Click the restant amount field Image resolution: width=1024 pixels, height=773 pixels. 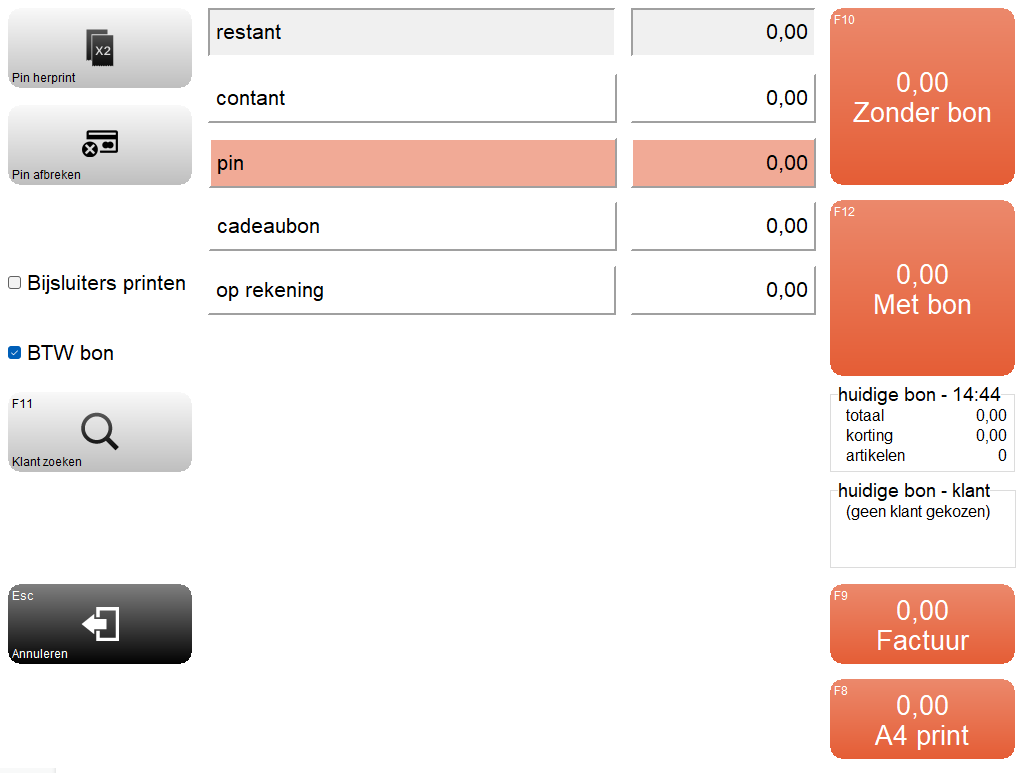tap(723, 32)
